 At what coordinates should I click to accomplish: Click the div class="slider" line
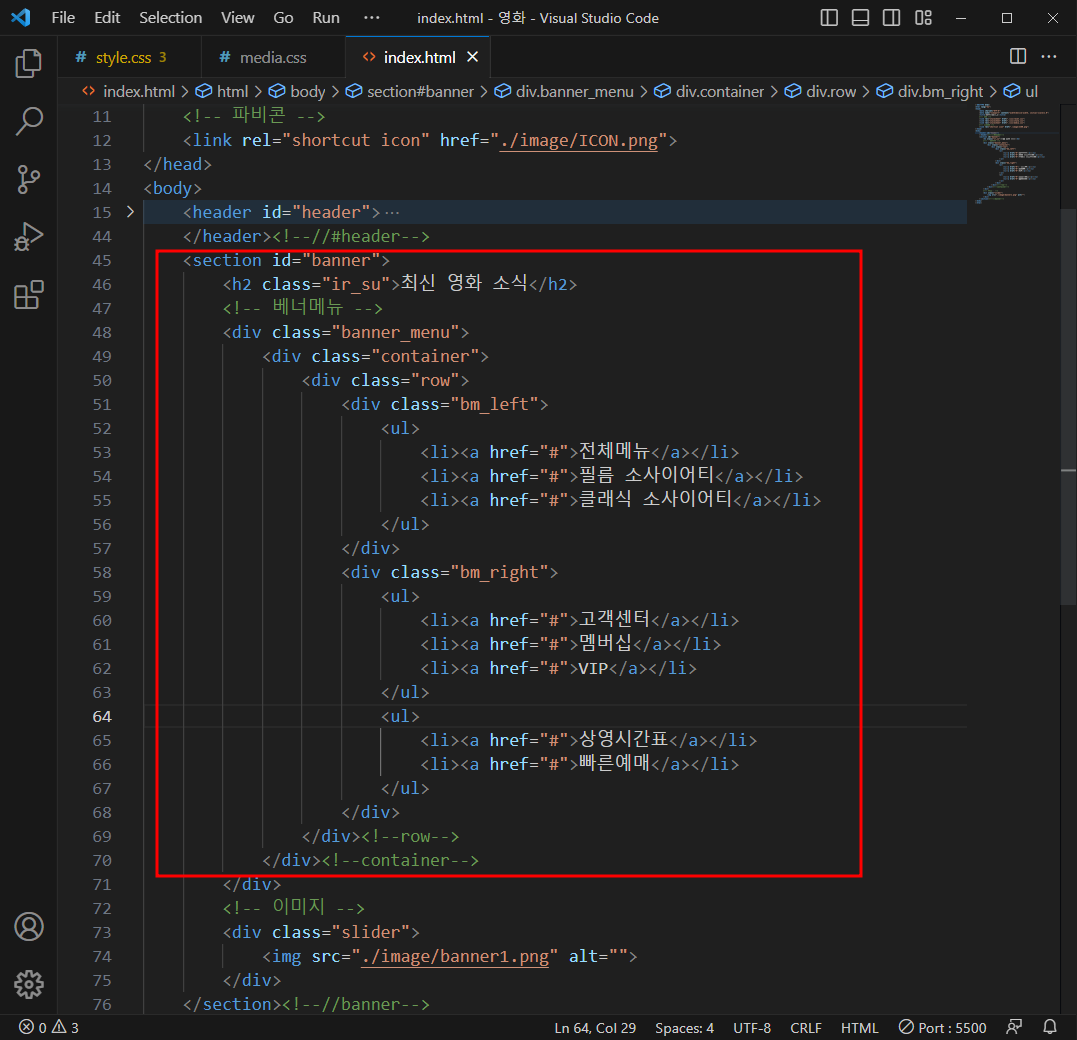(321, 932)
